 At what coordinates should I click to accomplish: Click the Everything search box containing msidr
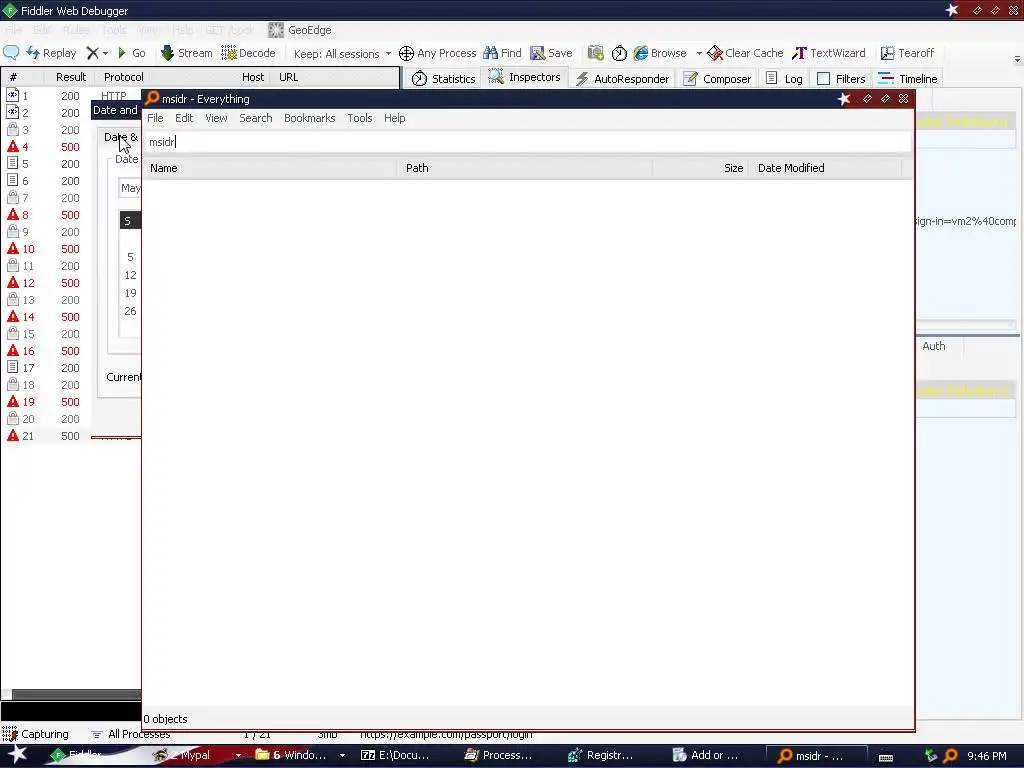(x=528, y=142)
